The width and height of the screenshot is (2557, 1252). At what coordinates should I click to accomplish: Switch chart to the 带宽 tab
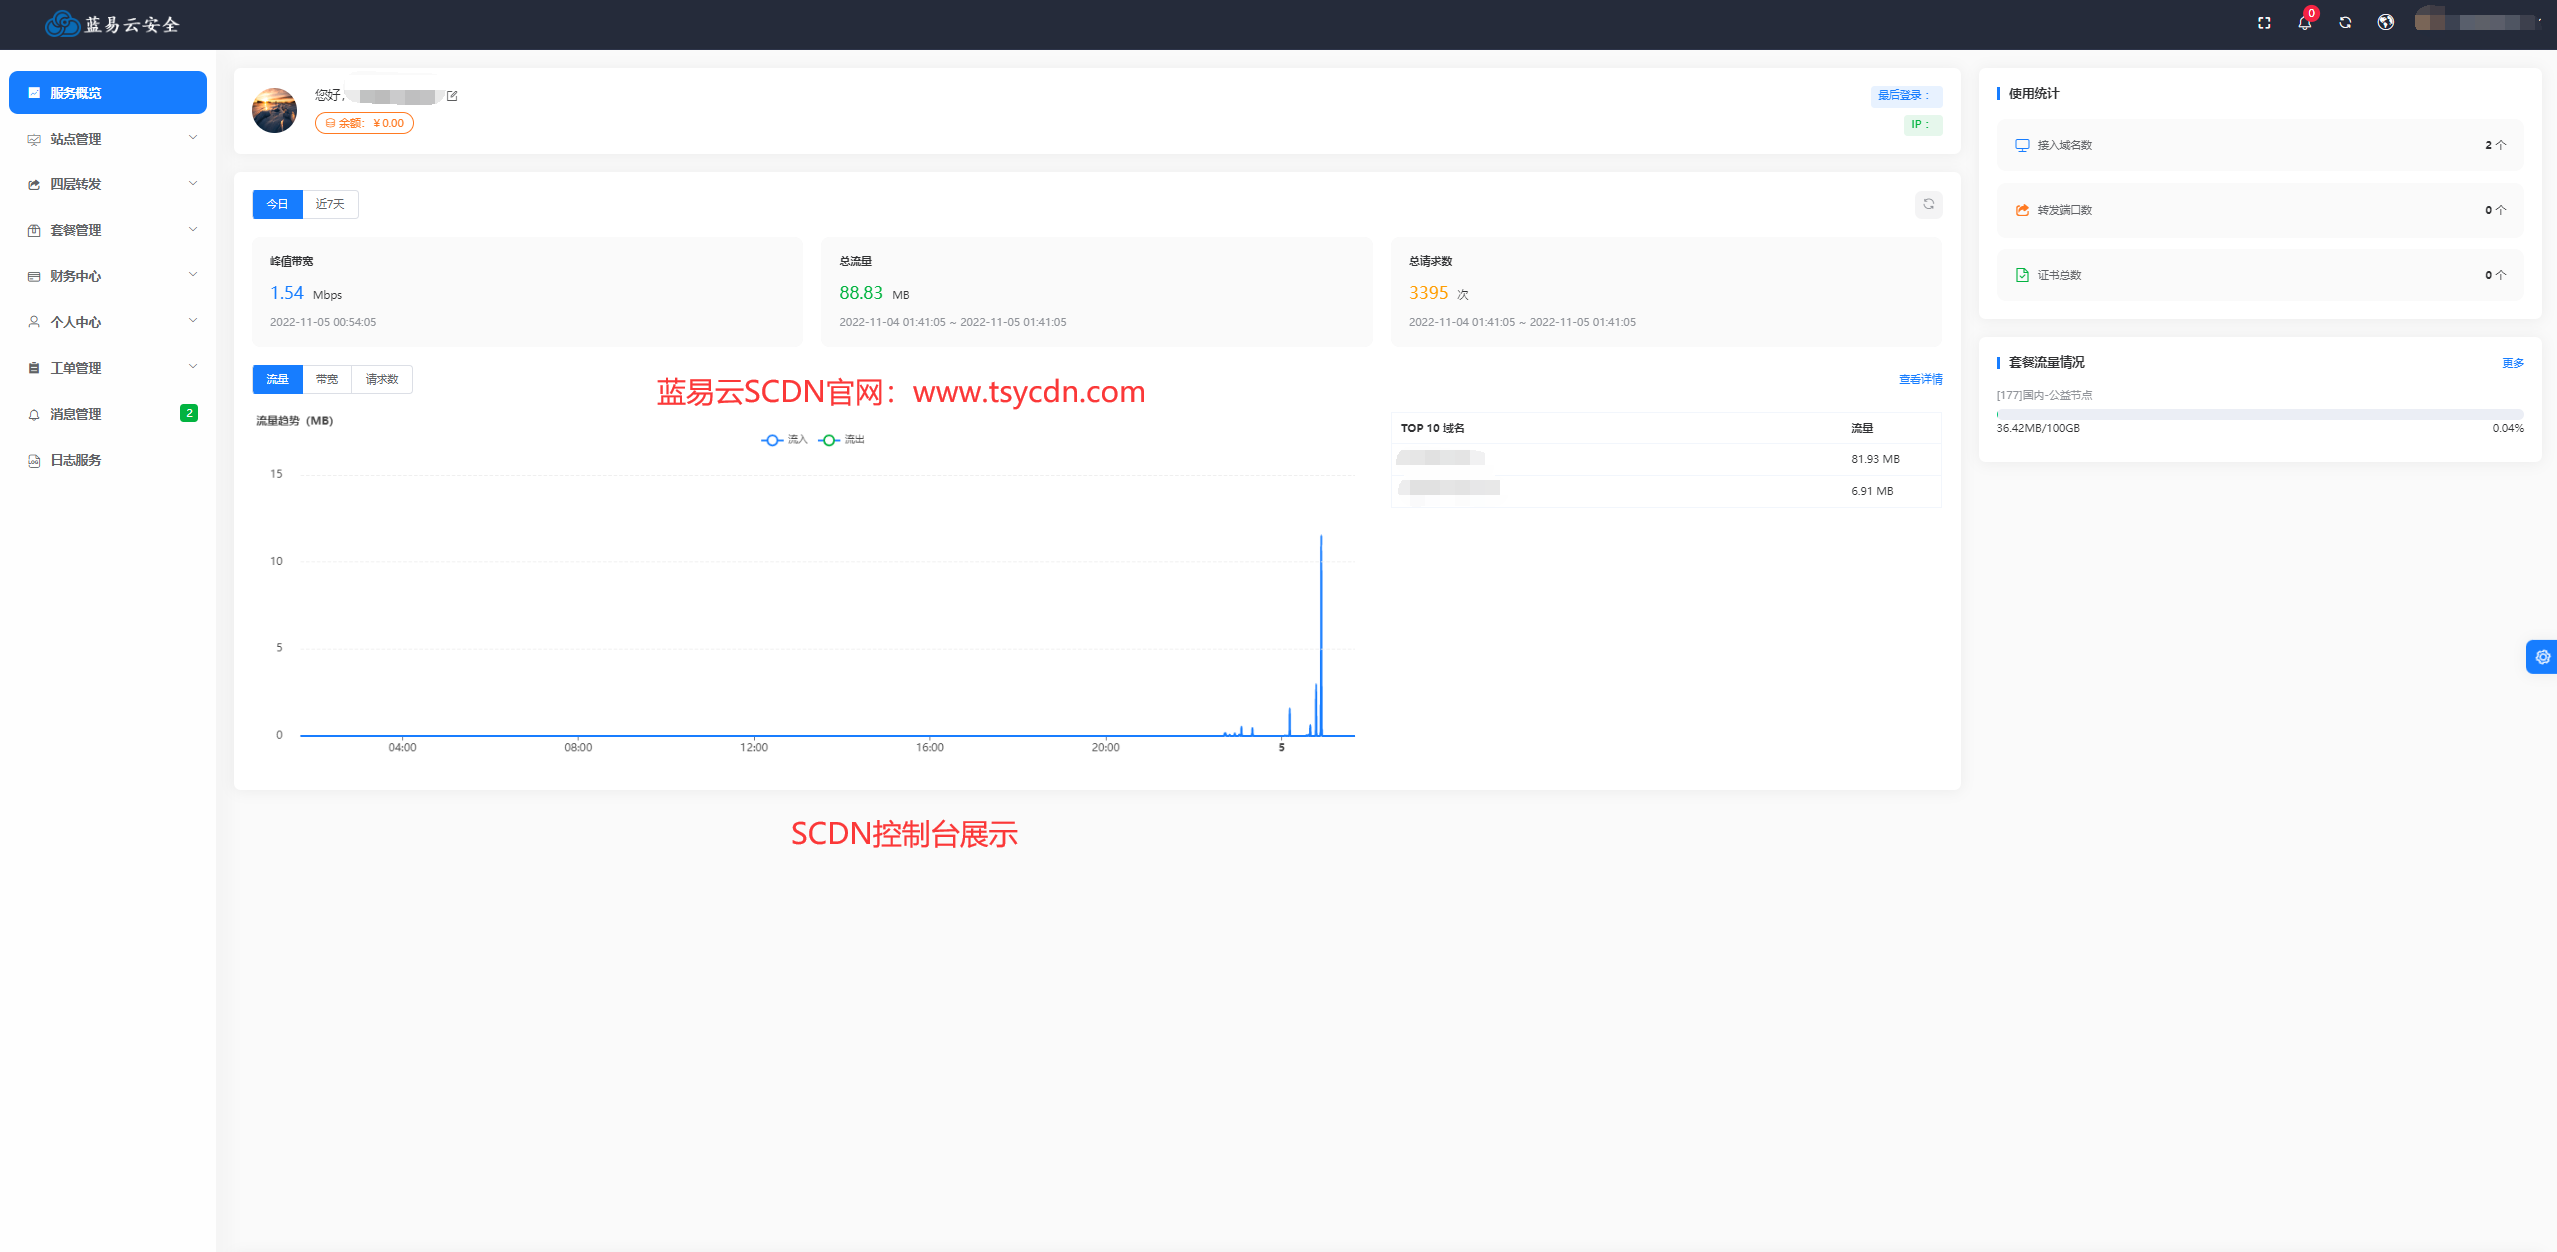pos(327,379)
